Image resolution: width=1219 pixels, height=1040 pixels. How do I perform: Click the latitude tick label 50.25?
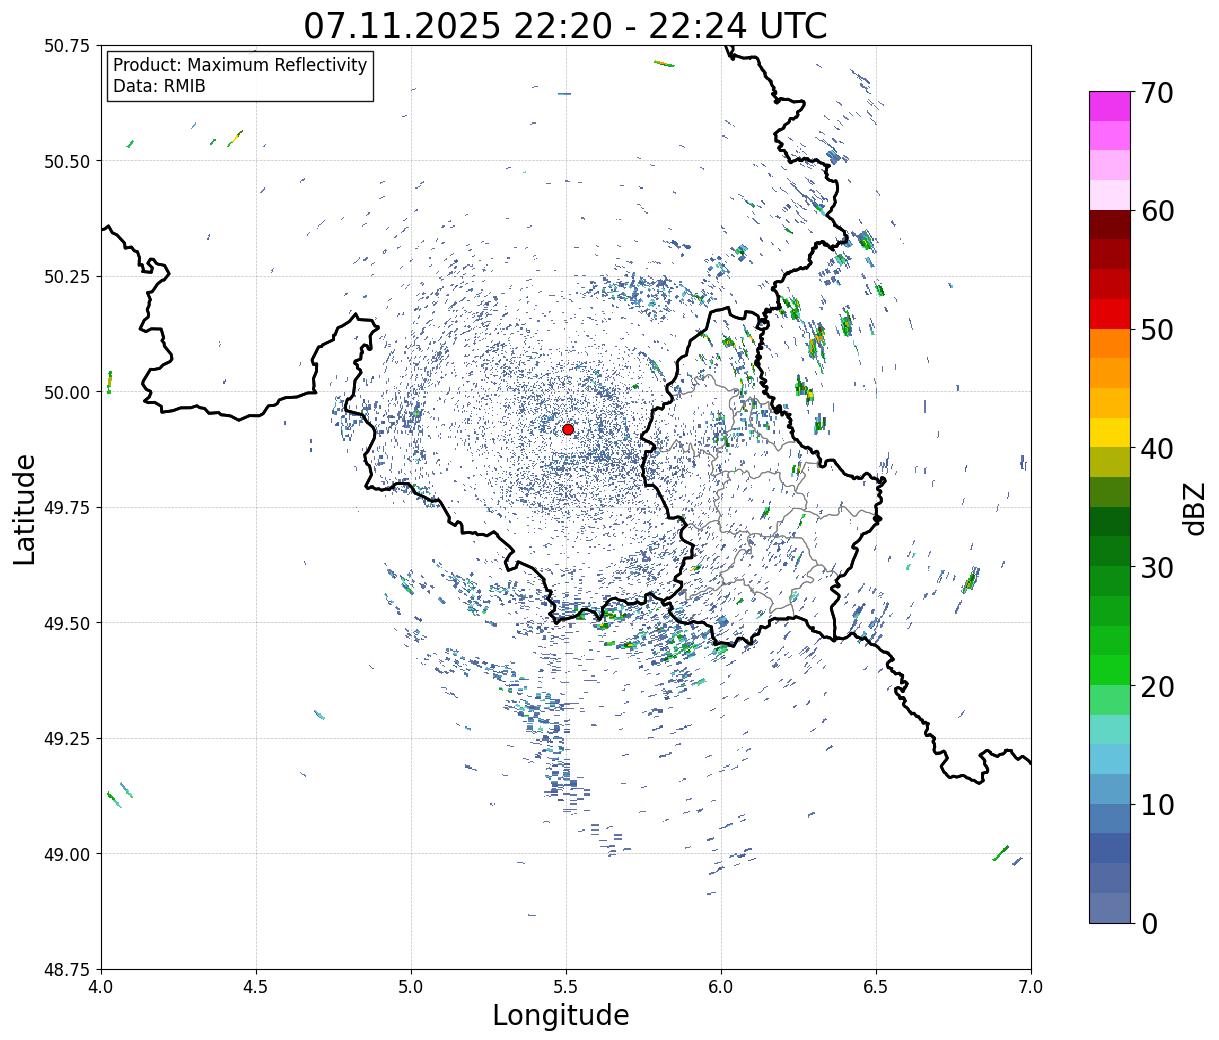pyautogui.click(x=67, y=277)
